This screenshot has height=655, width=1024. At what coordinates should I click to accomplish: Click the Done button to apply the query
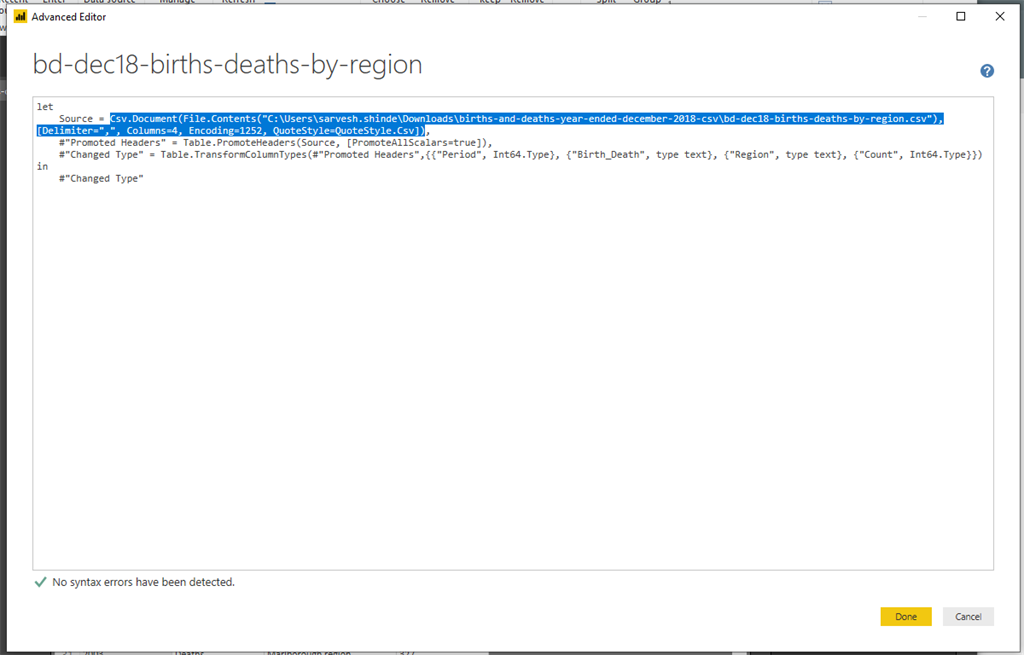click(x=905, y=616)
